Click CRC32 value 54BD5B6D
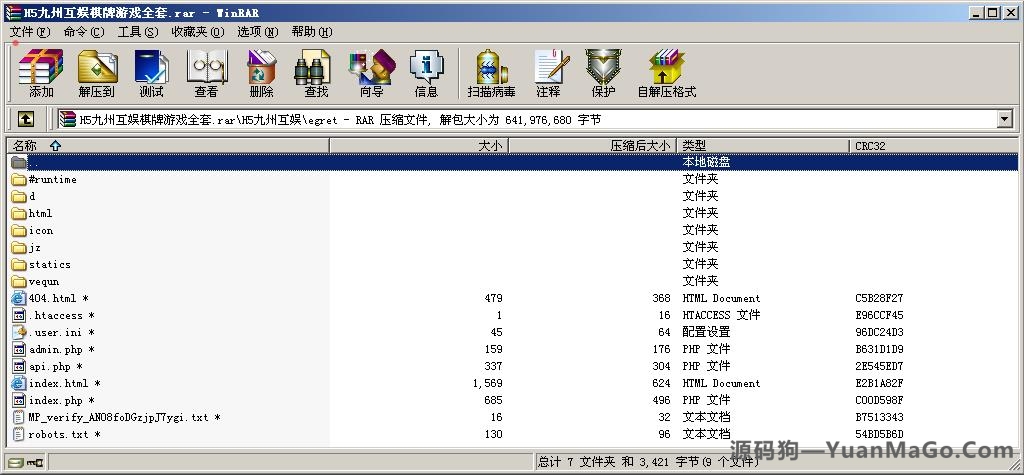1024x475 pixels. click(x=879, y=434)
